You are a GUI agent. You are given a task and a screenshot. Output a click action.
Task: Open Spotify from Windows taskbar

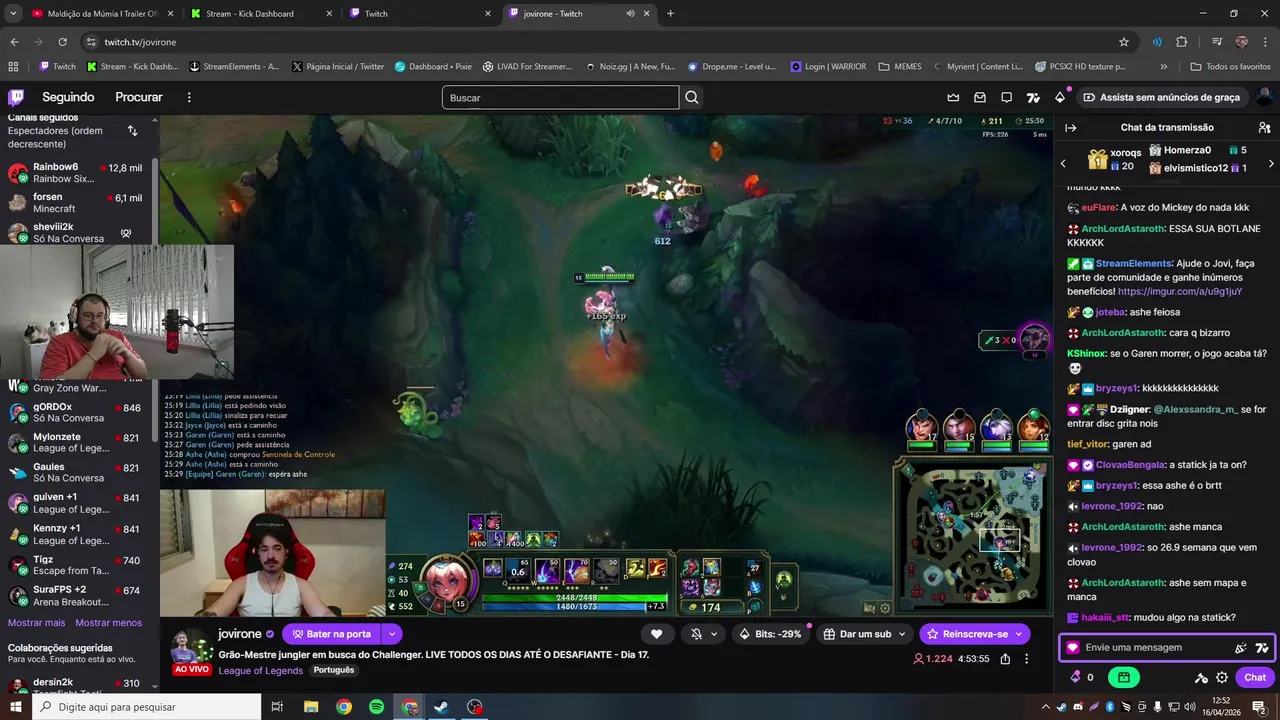pyautogui.click(x=376, y=707)
